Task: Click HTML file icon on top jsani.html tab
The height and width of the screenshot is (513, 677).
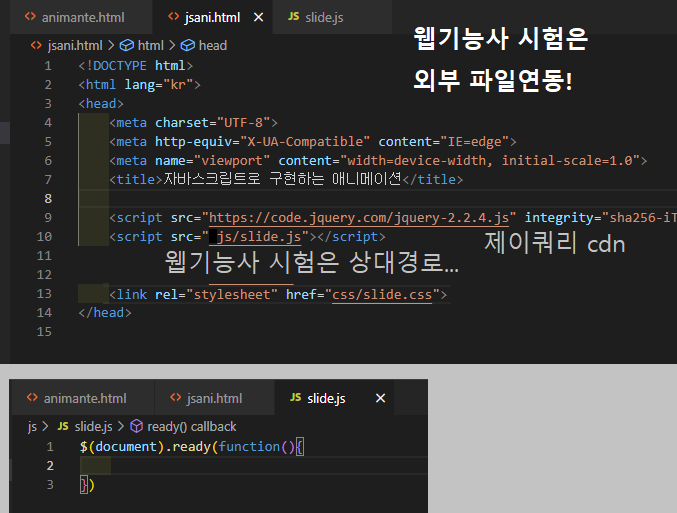Action: [174, 16]
